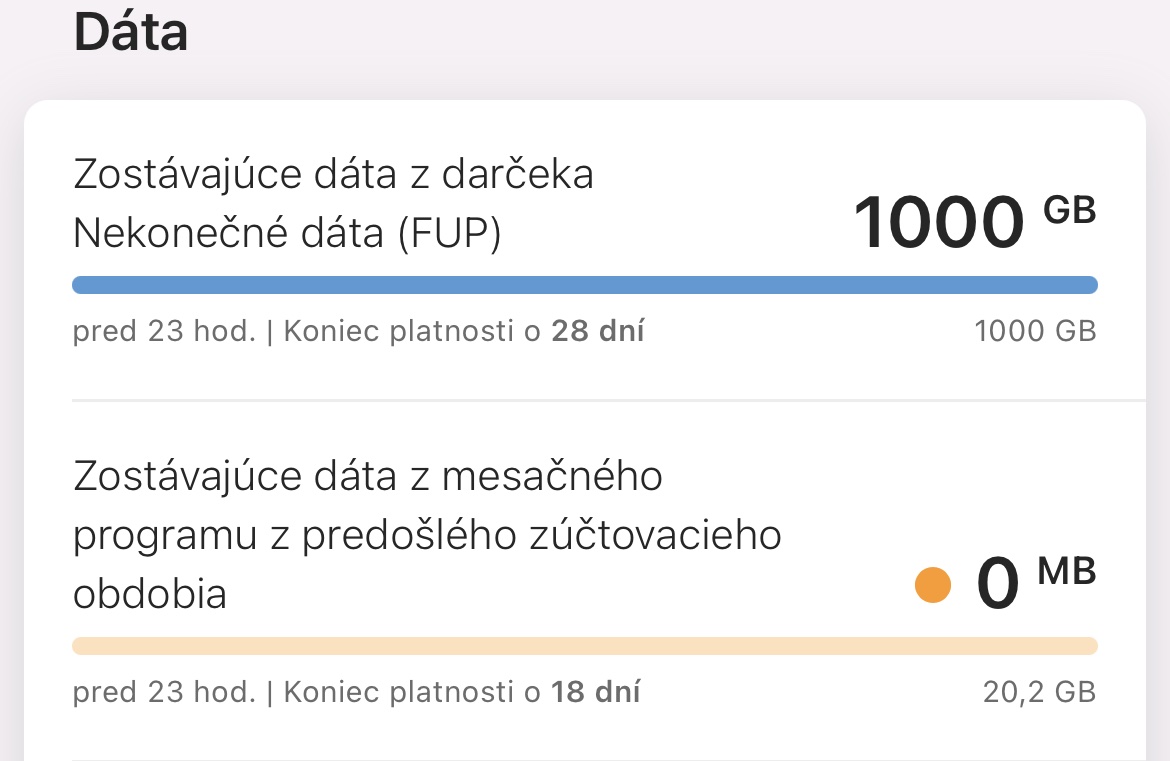Viewport: 1170px width, 761px height.
Task: Select the 0 MB remaining value
Action: (x=999, y=584)
